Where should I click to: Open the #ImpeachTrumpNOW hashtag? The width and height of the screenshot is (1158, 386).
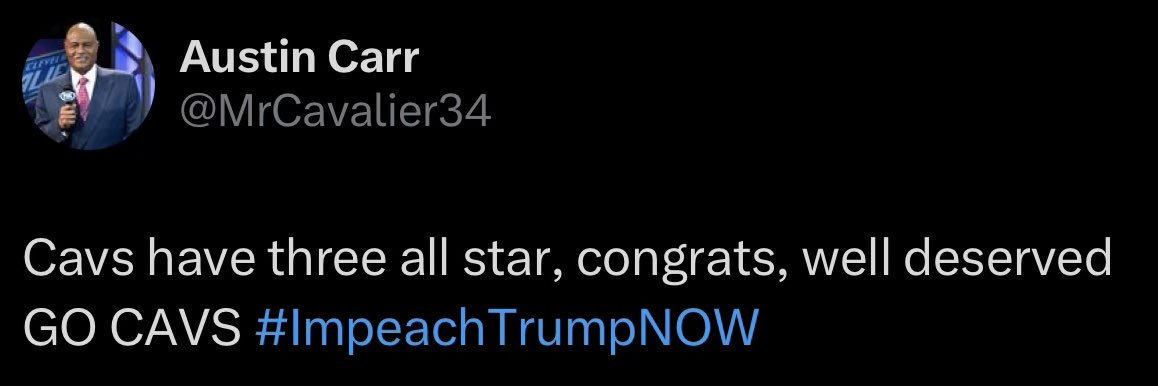[507, 326]
